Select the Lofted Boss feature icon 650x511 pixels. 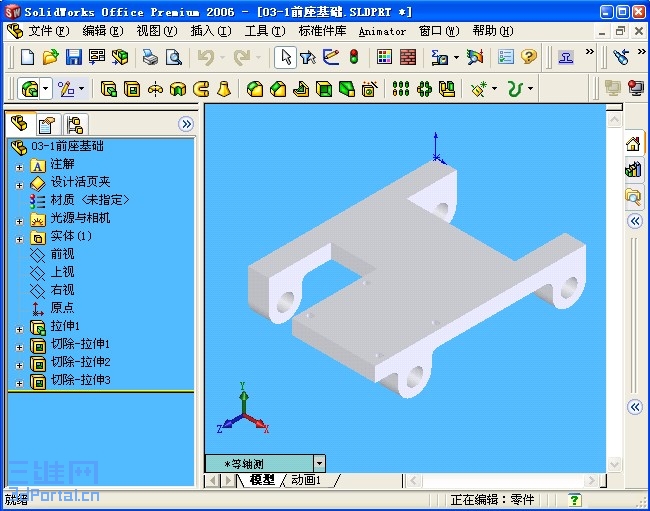(224, 89)
